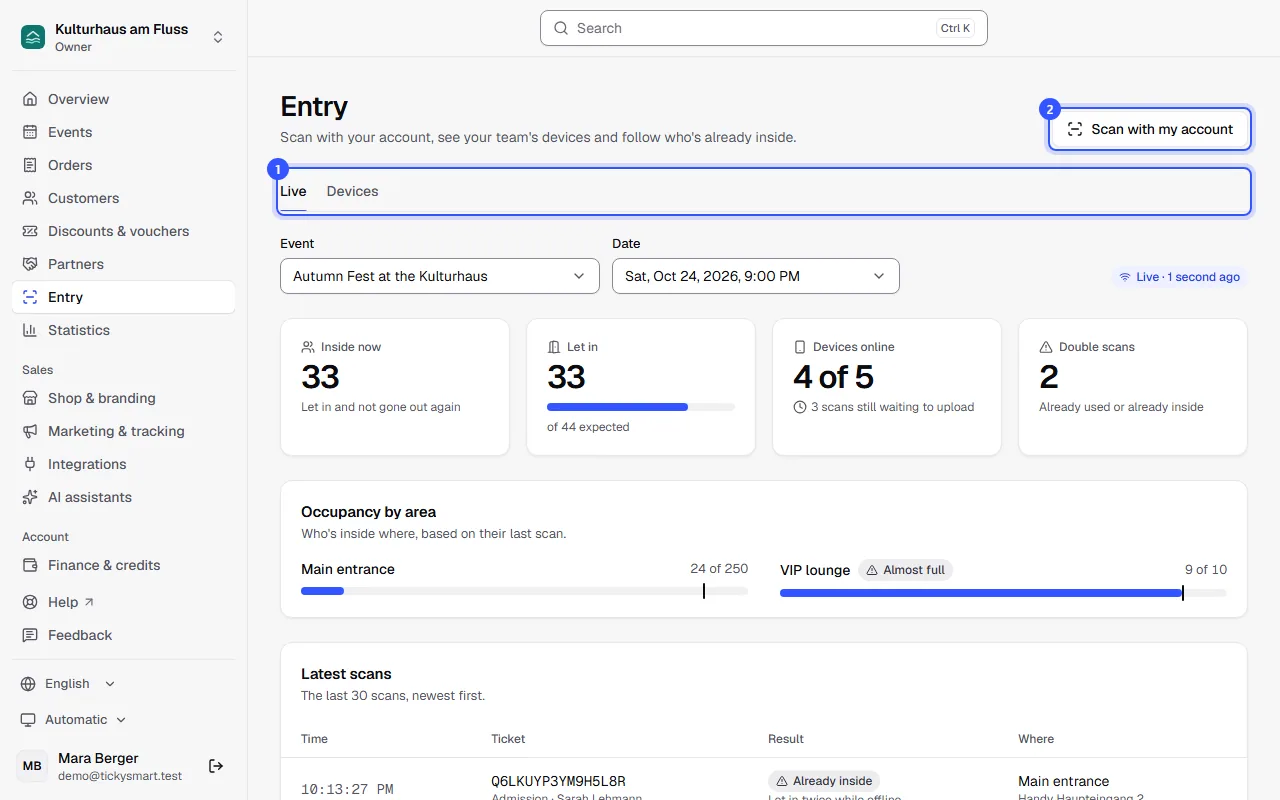Open Statistics in the sidebar
1280x800 pixels.
point(124,330)
